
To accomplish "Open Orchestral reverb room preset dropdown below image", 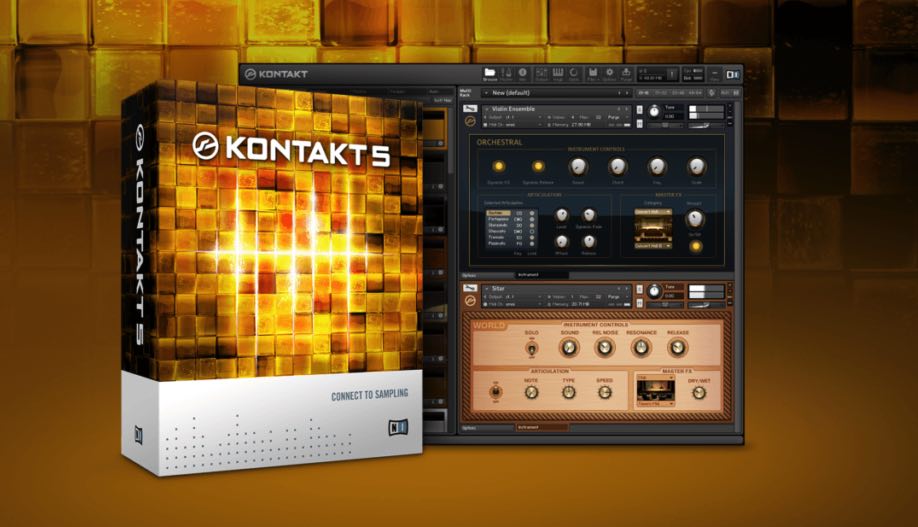I will [653, 246].
